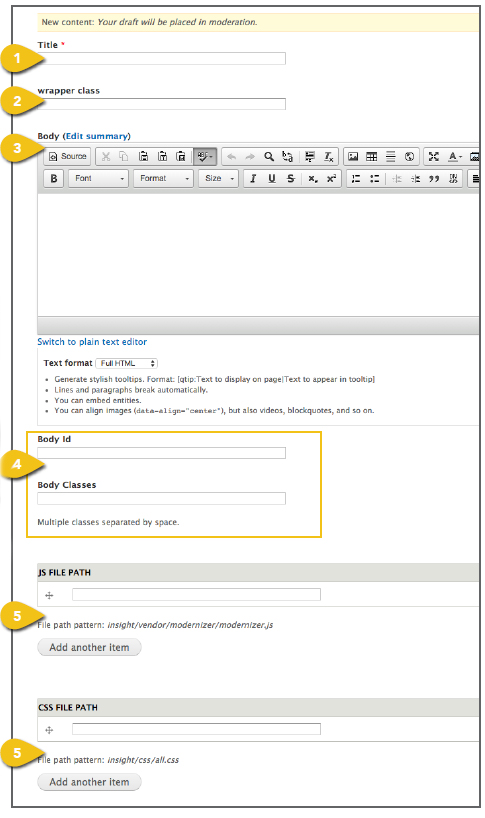Click the Find magnifier icon

pyautogui.click(x=269, y=157)
